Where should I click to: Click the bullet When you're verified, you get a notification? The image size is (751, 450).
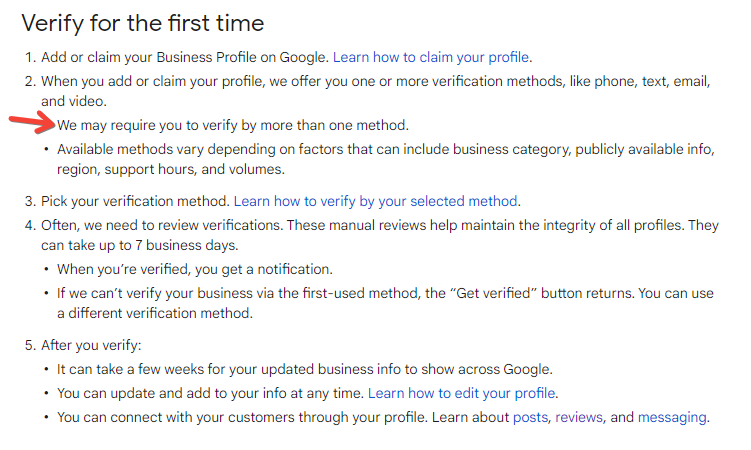coord(194,270)
